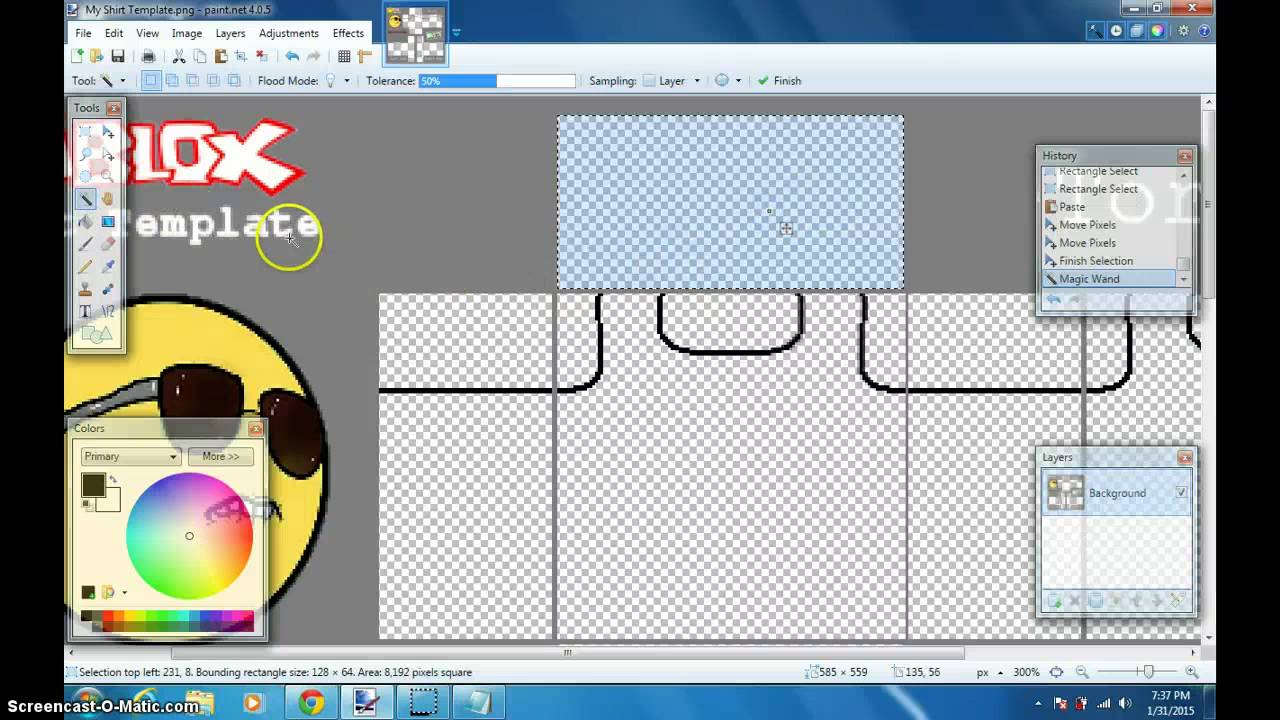Select the Lasso Select tool

(x=86, y=154)
